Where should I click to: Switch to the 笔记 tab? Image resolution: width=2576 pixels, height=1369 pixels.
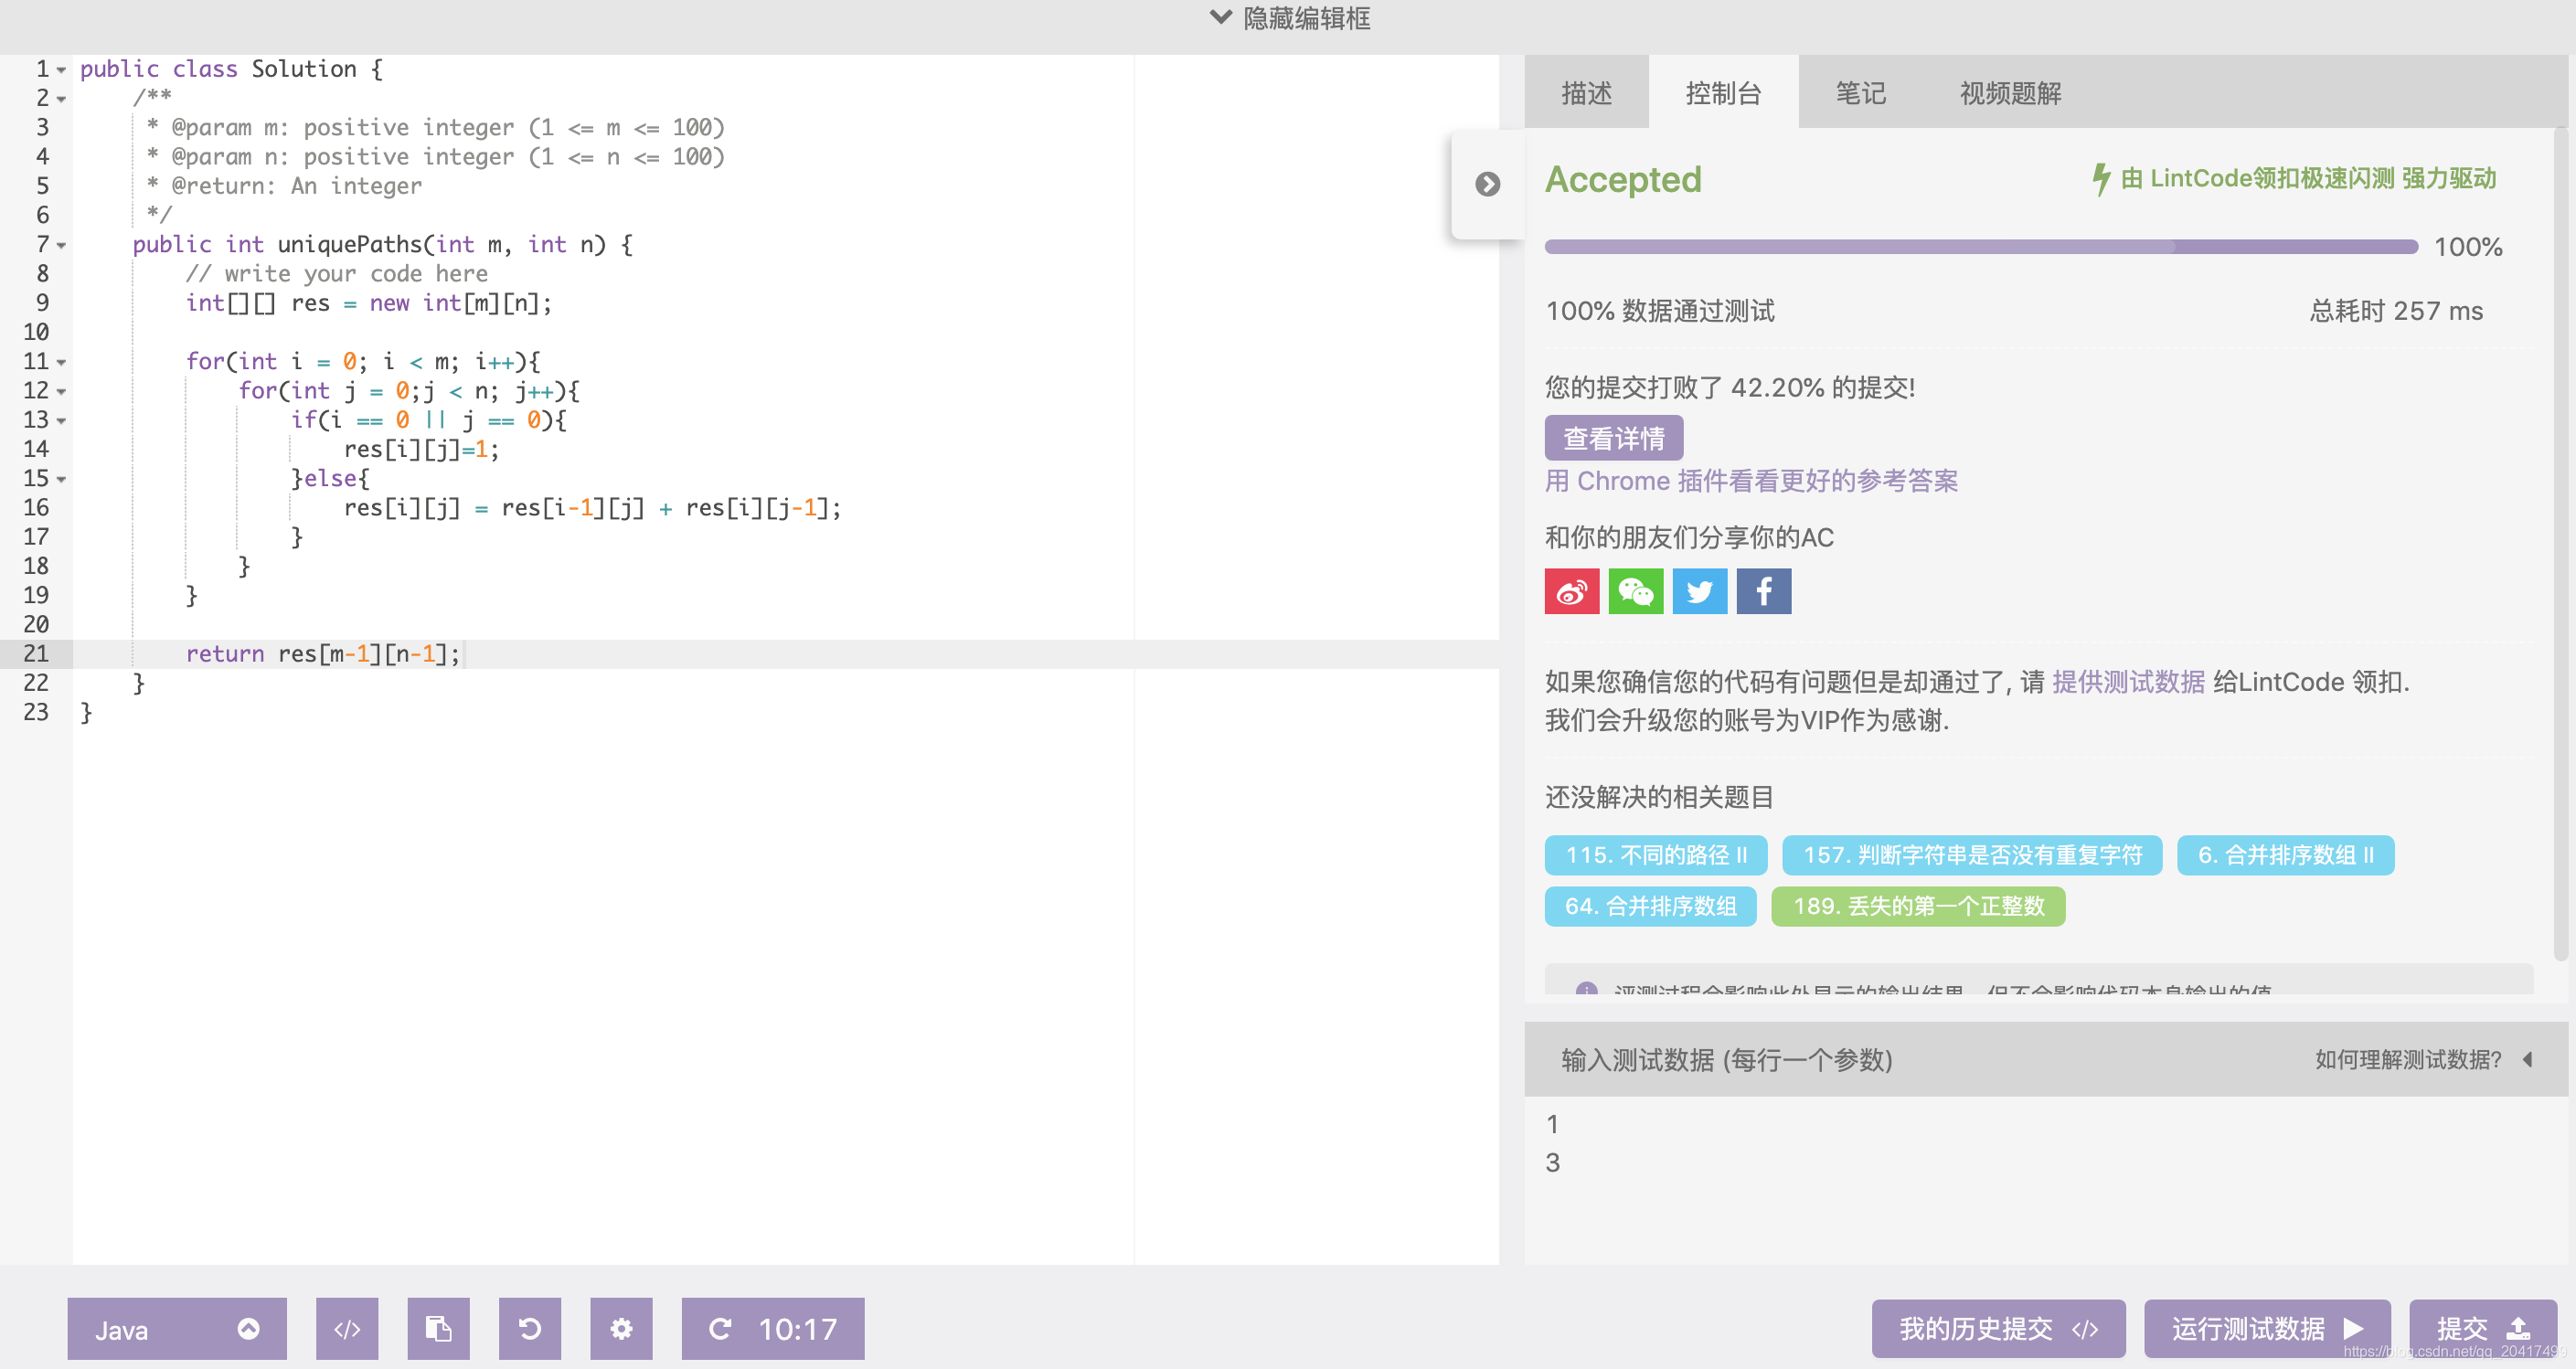[1860, 93]
